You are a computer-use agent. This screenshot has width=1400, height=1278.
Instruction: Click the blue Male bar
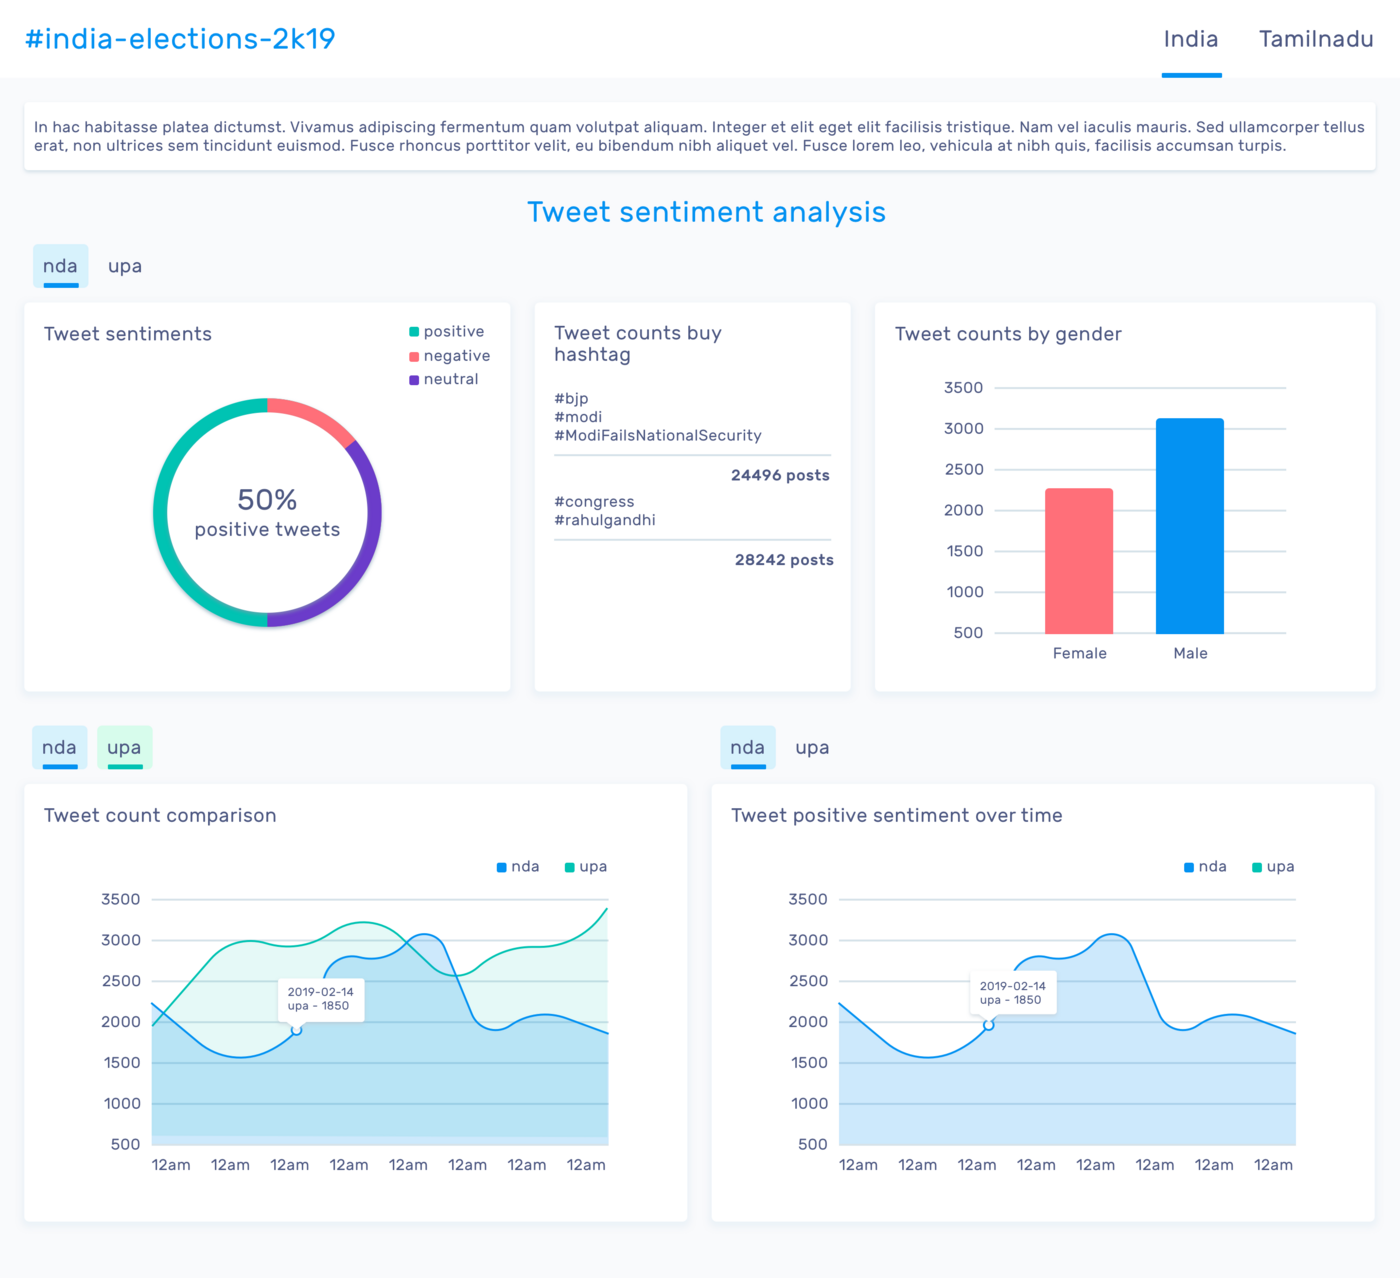tap(1189, 526)
